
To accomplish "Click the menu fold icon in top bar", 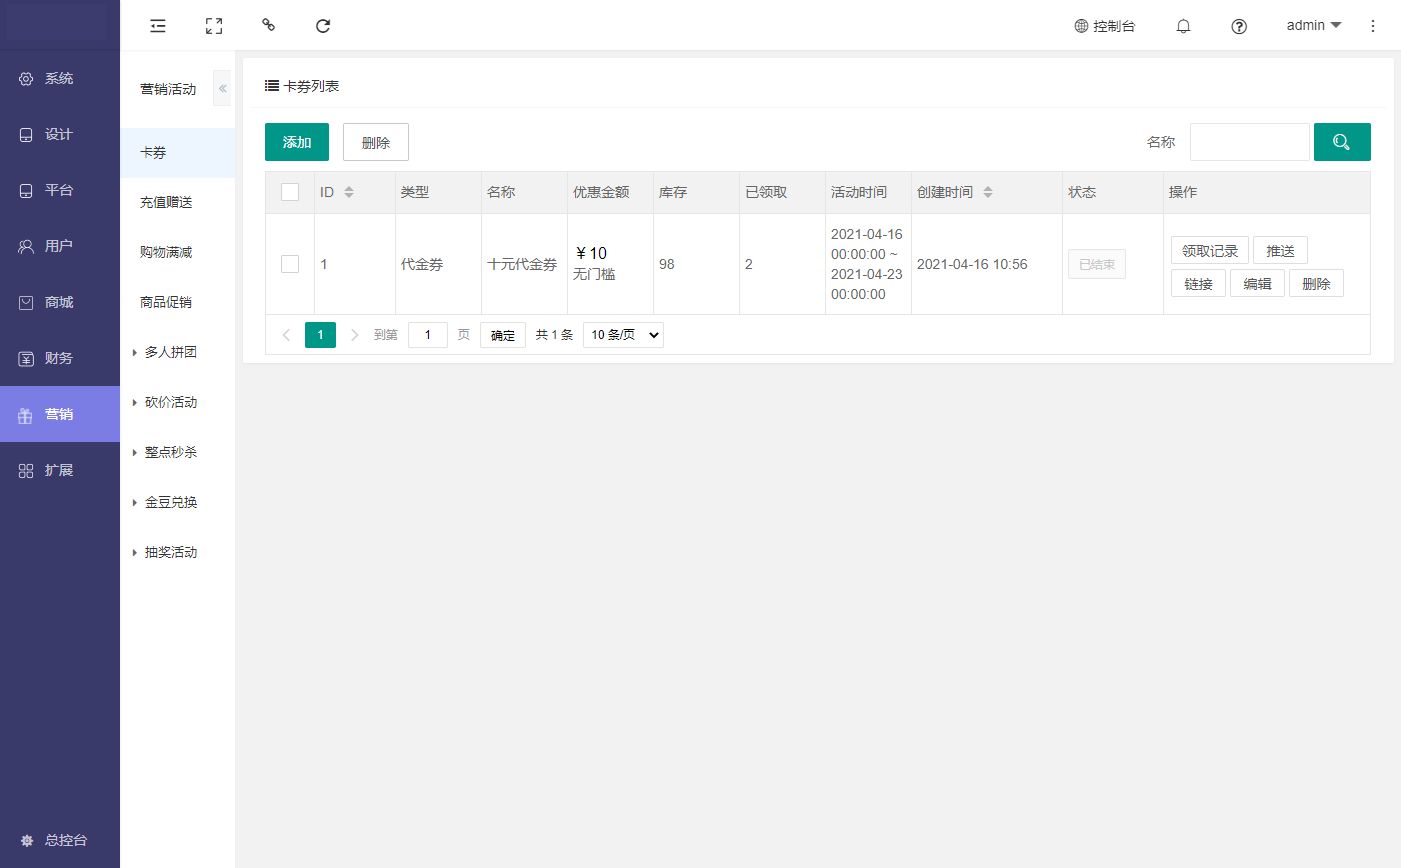I will [x=158, y=26].
